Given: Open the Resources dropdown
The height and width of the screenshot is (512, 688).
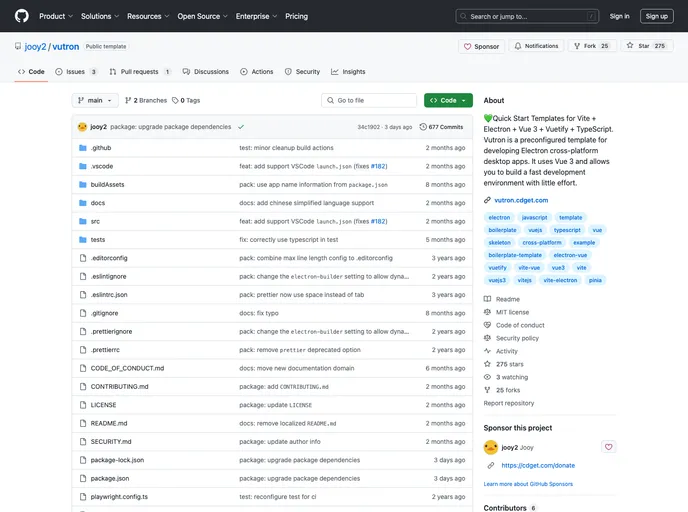Looking at the screenshot, I should (x=148, y=16).
